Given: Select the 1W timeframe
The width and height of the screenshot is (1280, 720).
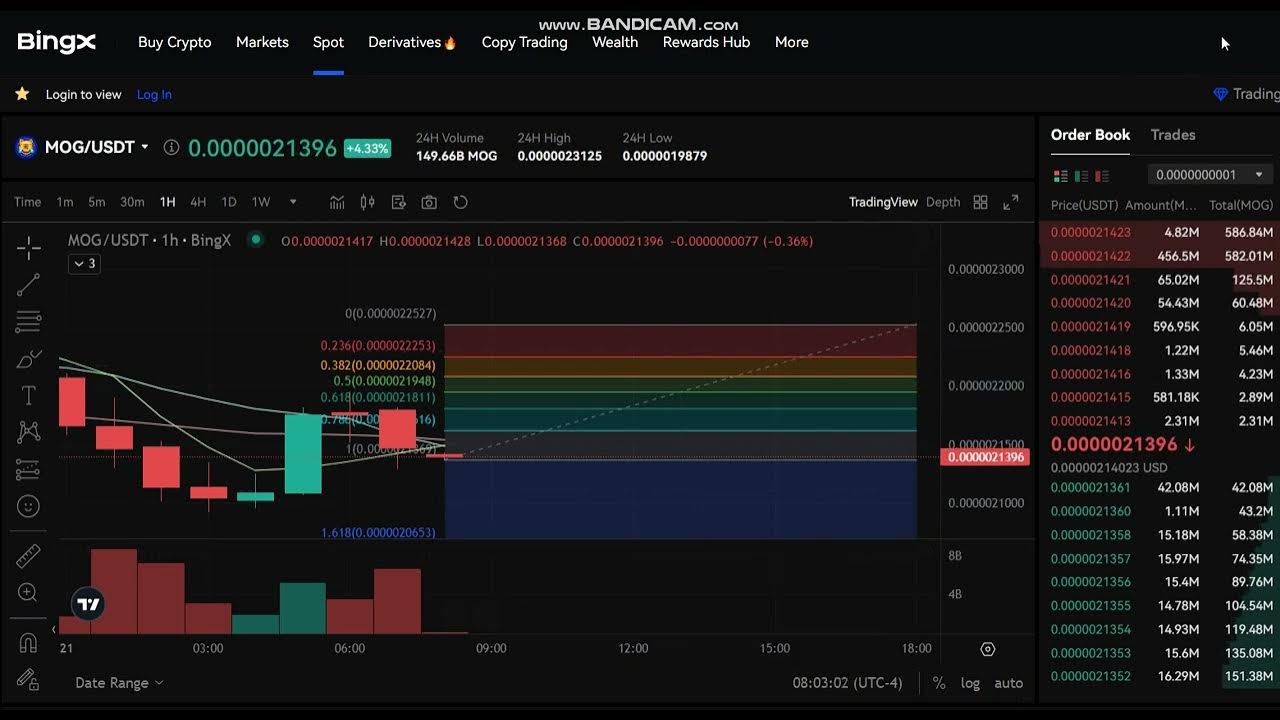Looking at the screenshot, I should coord(261,202).
